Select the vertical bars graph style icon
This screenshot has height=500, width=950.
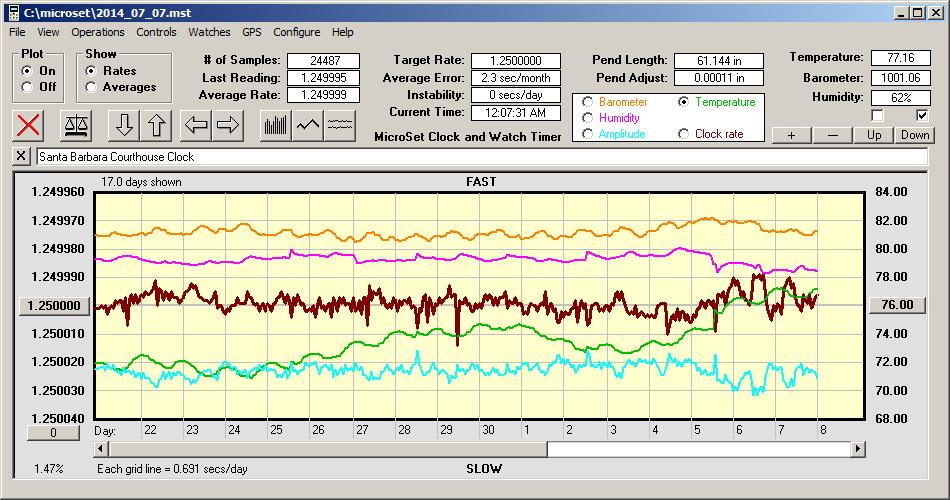[276, 125]
